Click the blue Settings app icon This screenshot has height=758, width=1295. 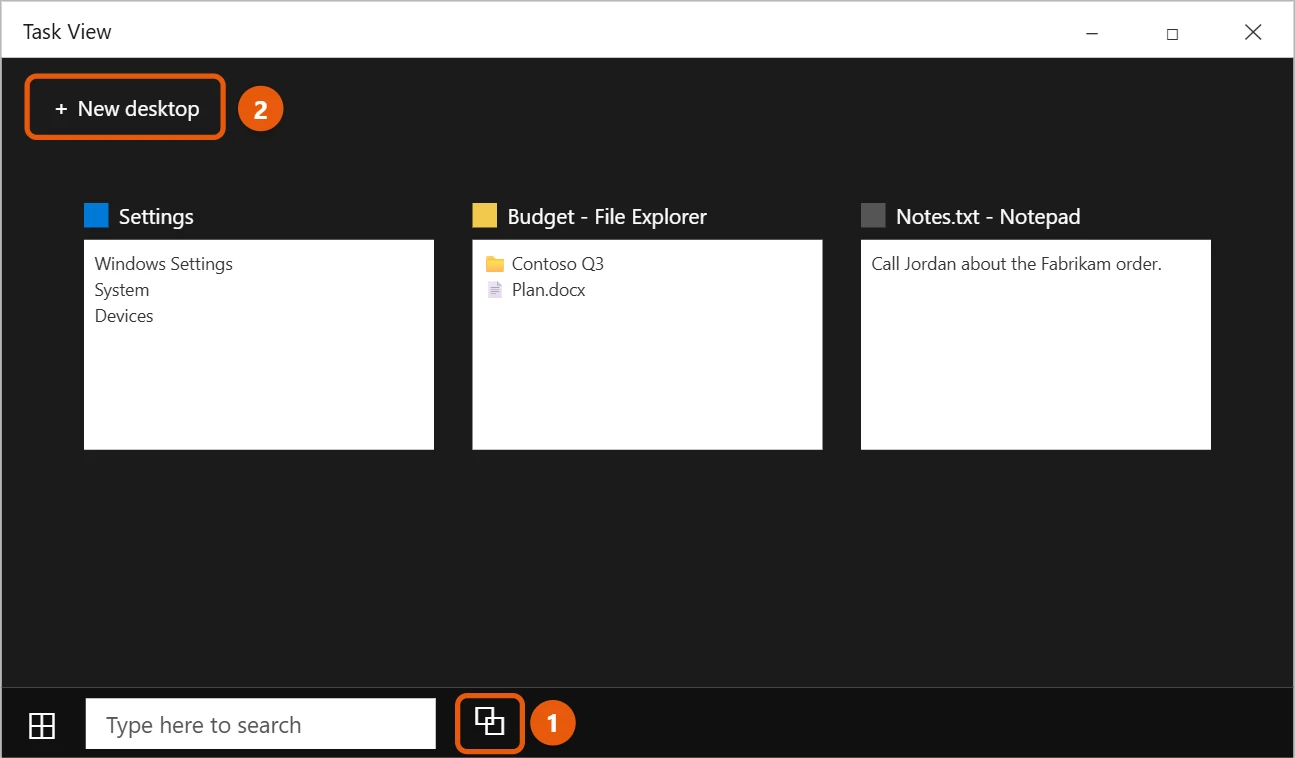[x=96, y=216]
